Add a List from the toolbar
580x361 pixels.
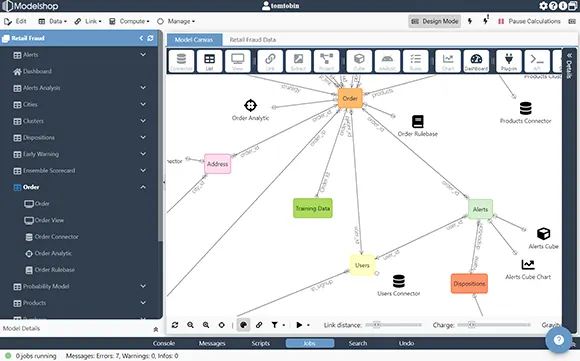click(209, 61)
